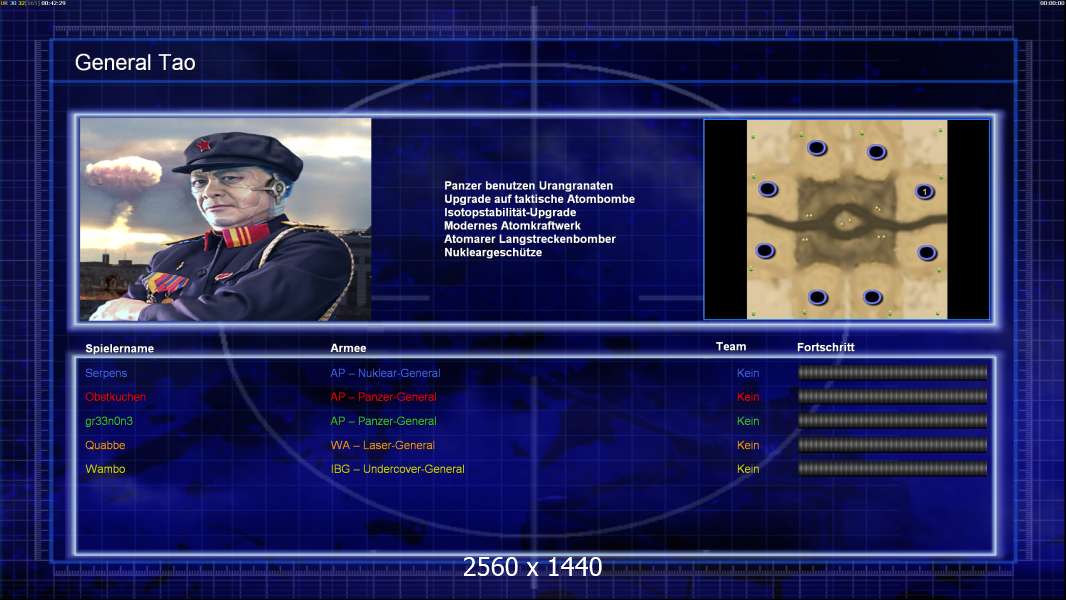1066x600 pixels.
Task: Select player name "Wambo"
Action: point(105,469)
